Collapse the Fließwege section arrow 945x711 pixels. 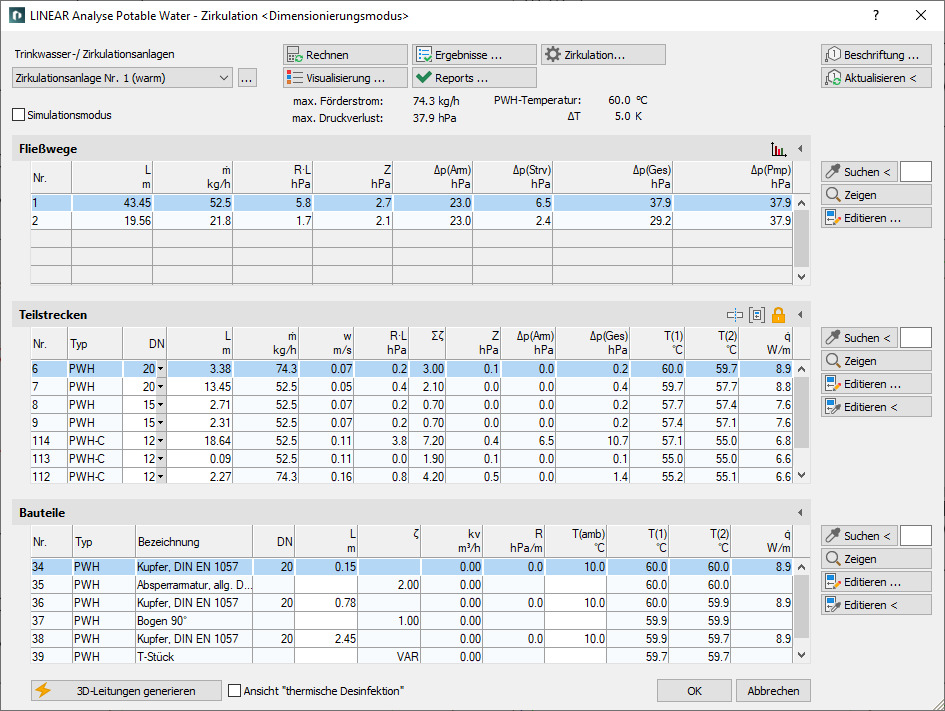click(x=800, y=149)
